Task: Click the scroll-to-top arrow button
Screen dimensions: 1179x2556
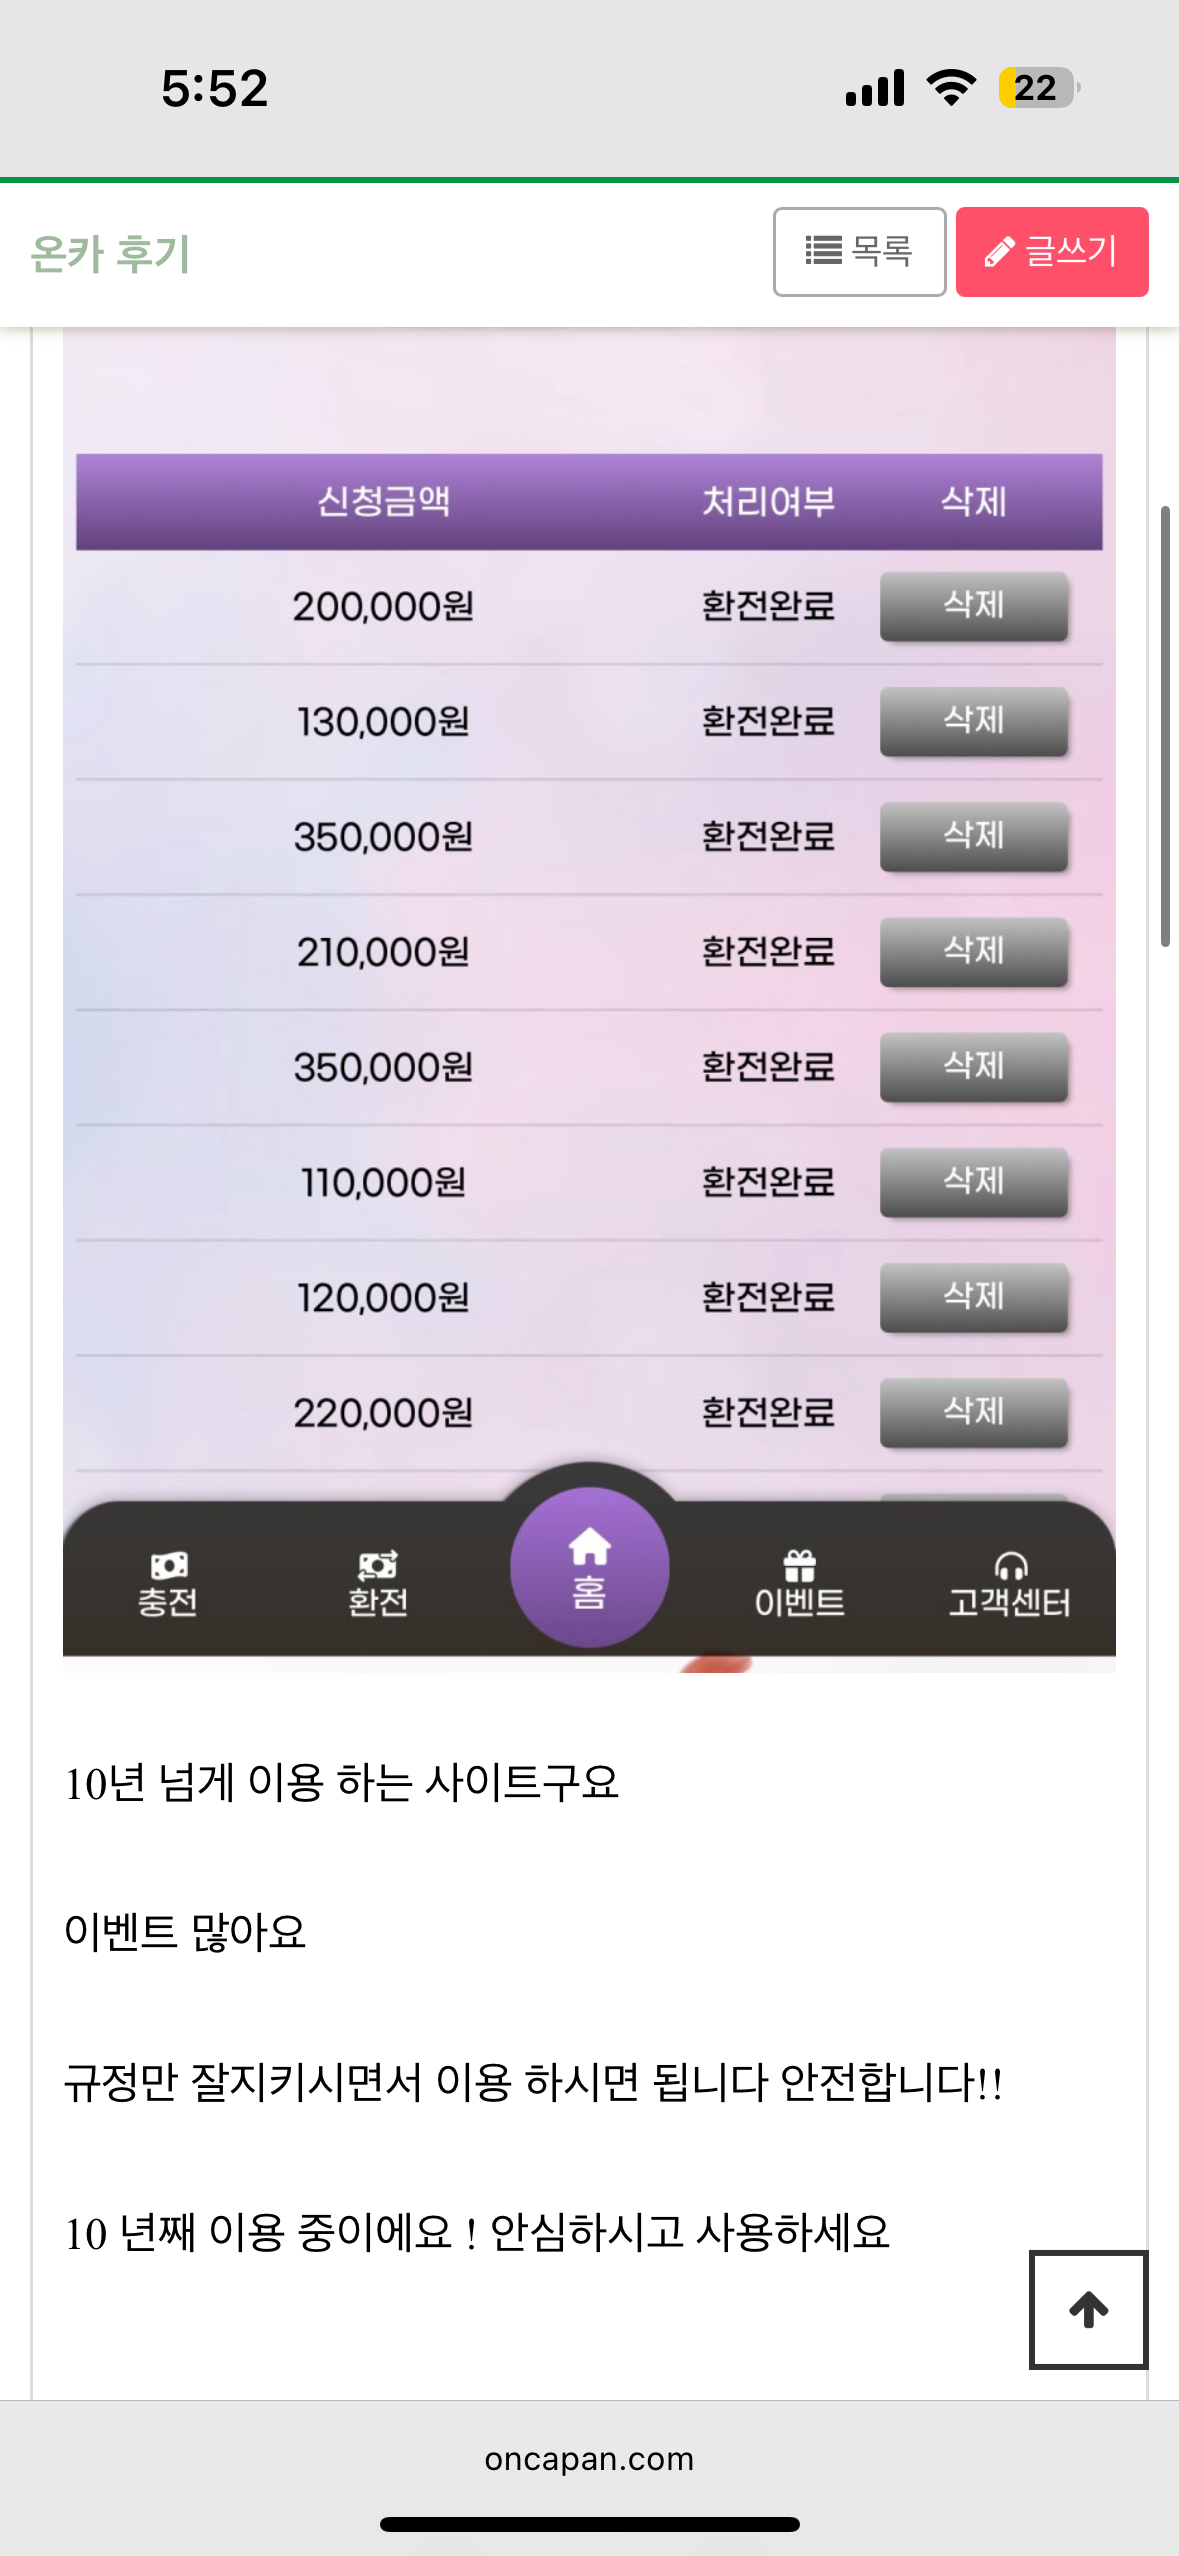Action: coord(1088,2309)
